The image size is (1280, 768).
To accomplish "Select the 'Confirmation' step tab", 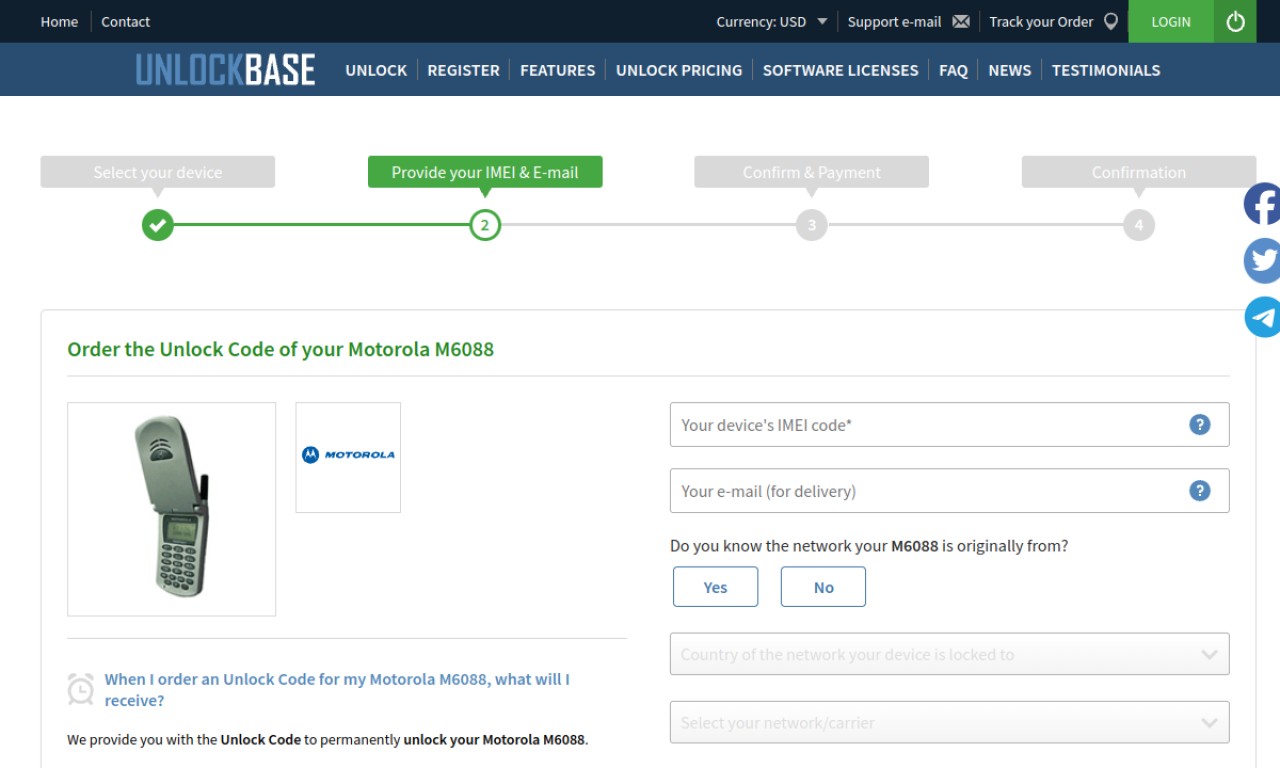I will click(1139, 172).
